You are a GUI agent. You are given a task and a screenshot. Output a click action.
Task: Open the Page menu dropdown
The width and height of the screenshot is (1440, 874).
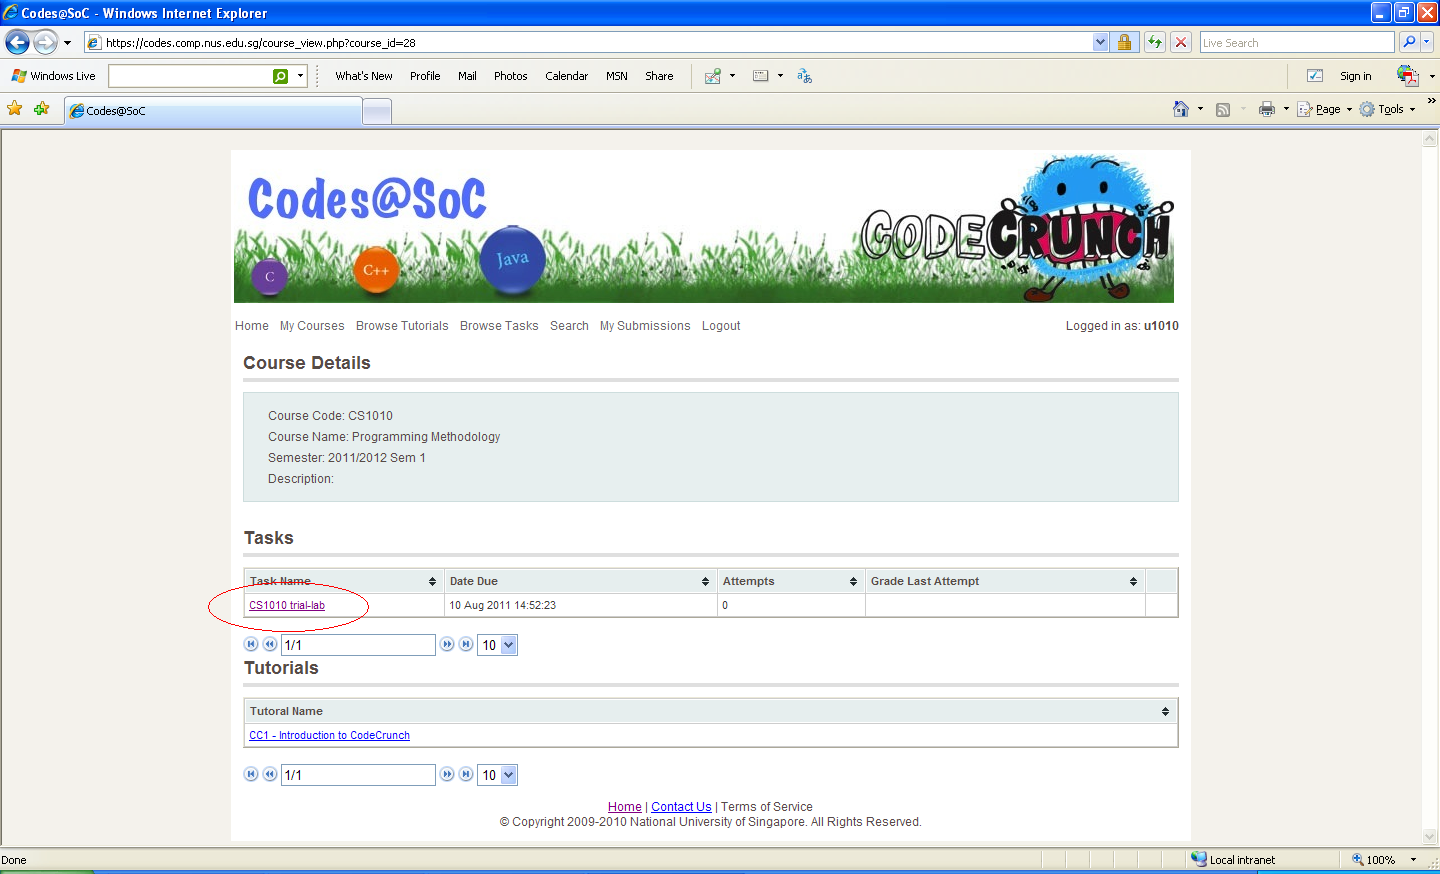[1325, 109]
